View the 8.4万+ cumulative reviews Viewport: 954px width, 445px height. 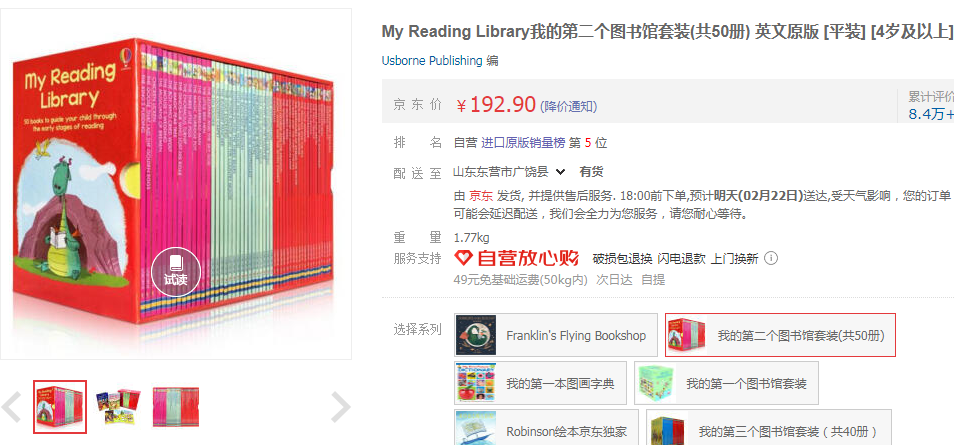931,114
